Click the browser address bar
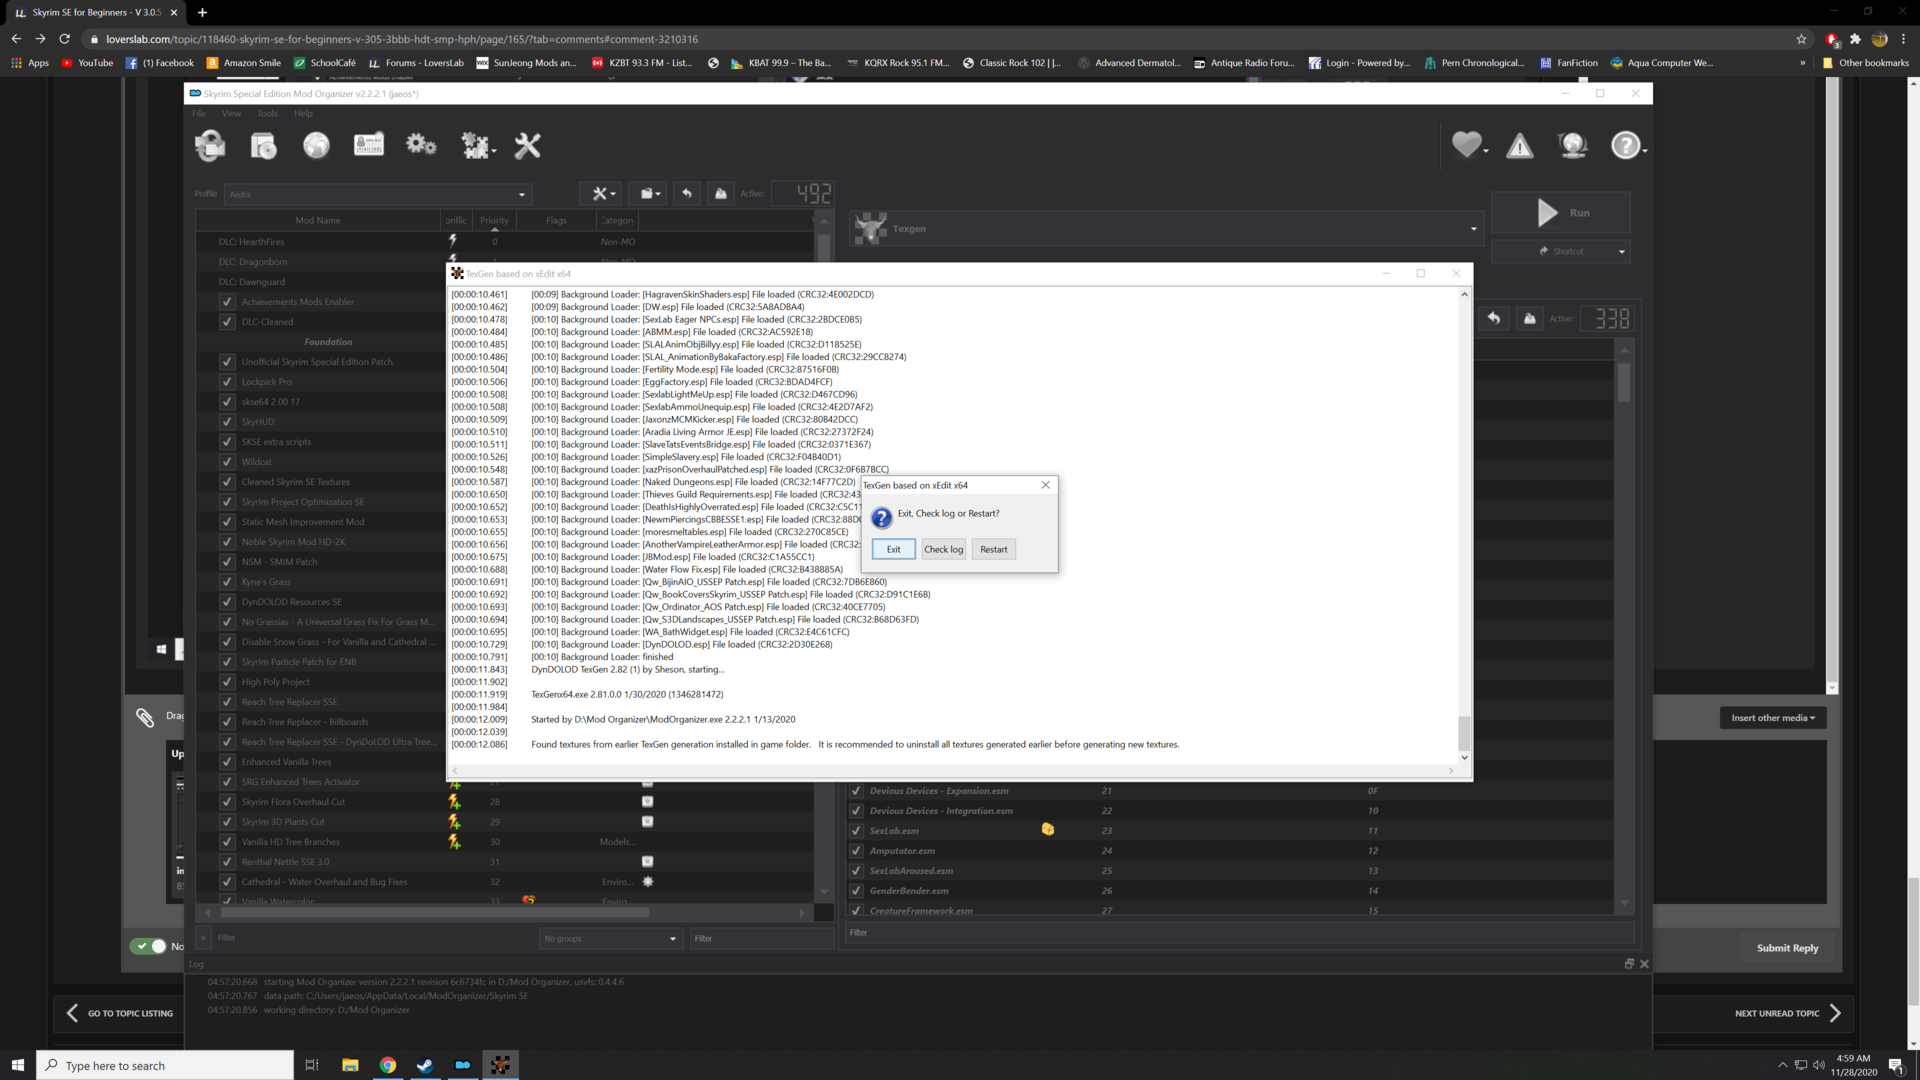Viewport: 1920px width, 1080px height. pyautogui.click(x=940, y=39)
